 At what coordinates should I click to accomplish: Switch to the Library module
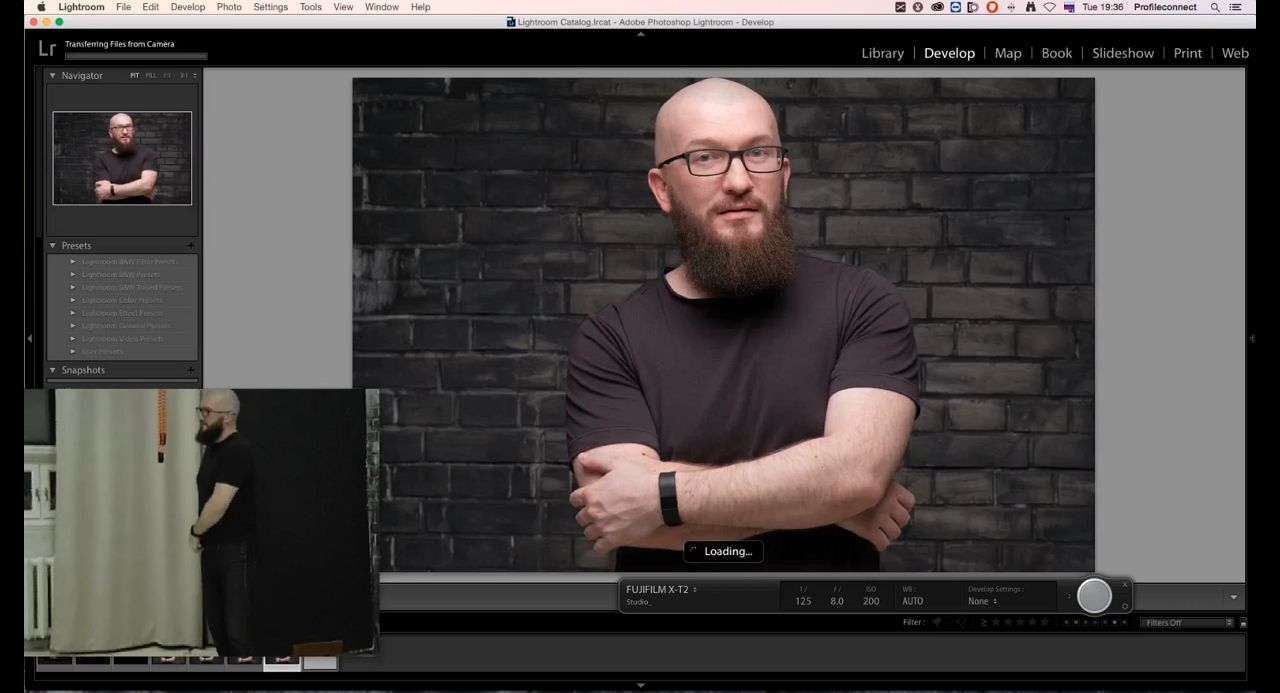click(882, 53)
